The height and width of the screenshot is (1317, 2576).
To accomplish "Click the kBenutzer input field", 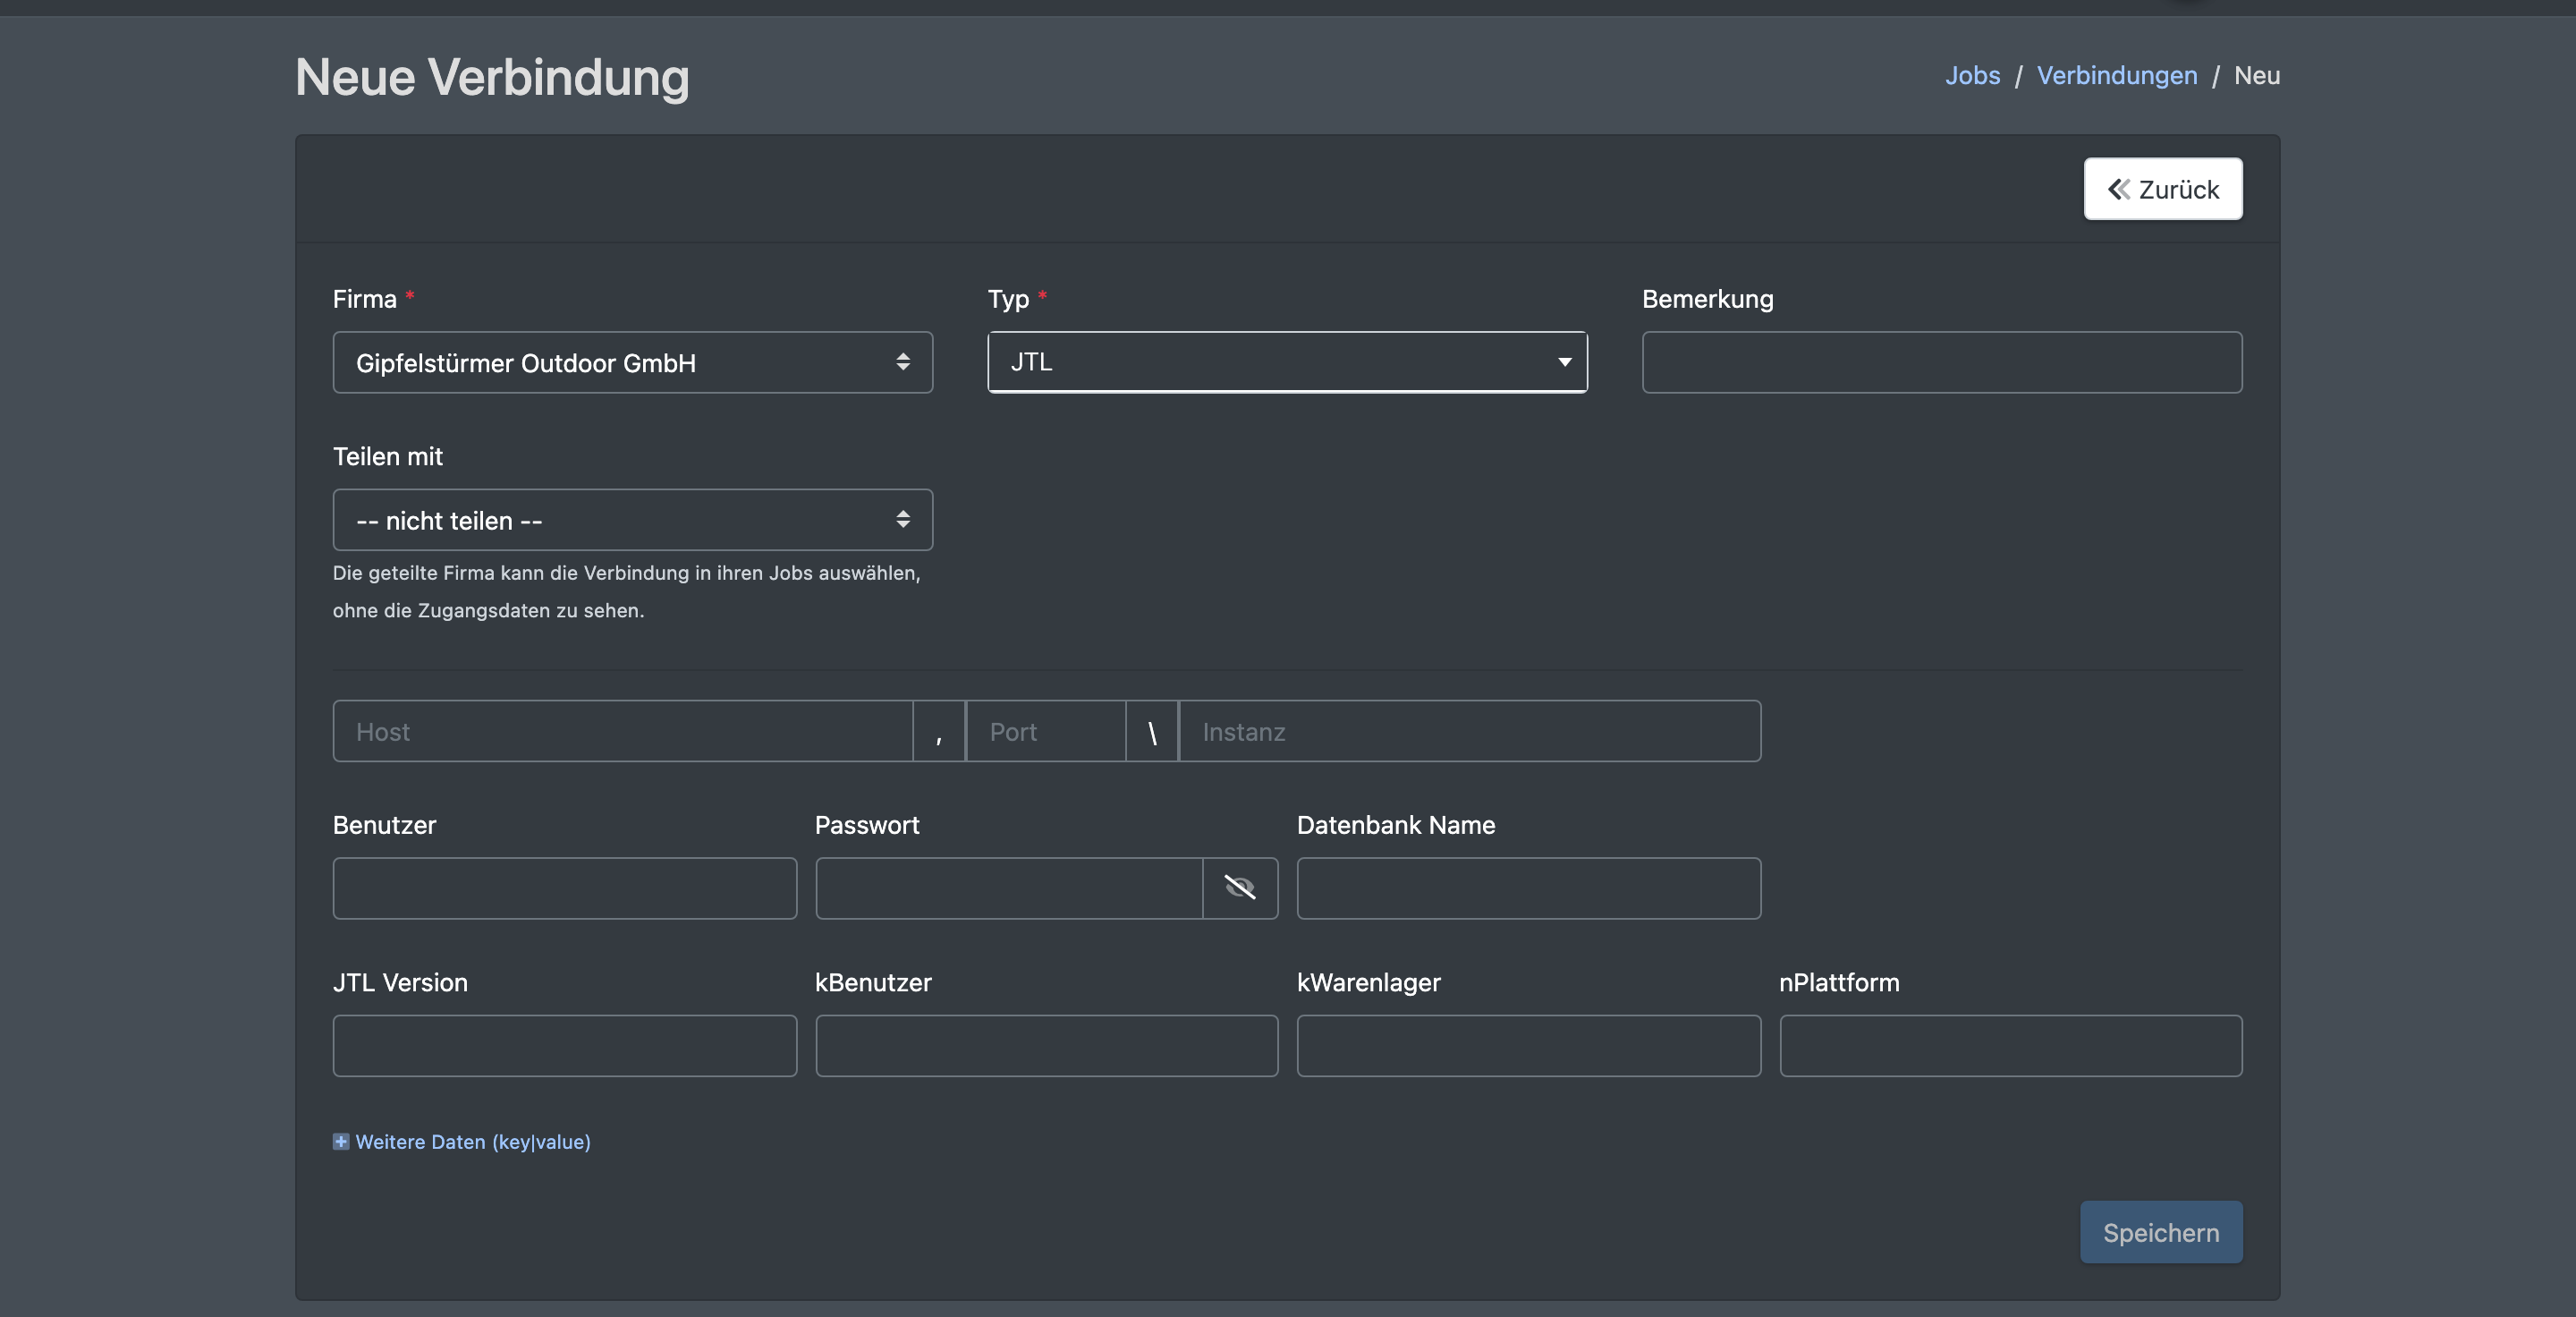I will pyautogui.click(x=1047, y=1046).
